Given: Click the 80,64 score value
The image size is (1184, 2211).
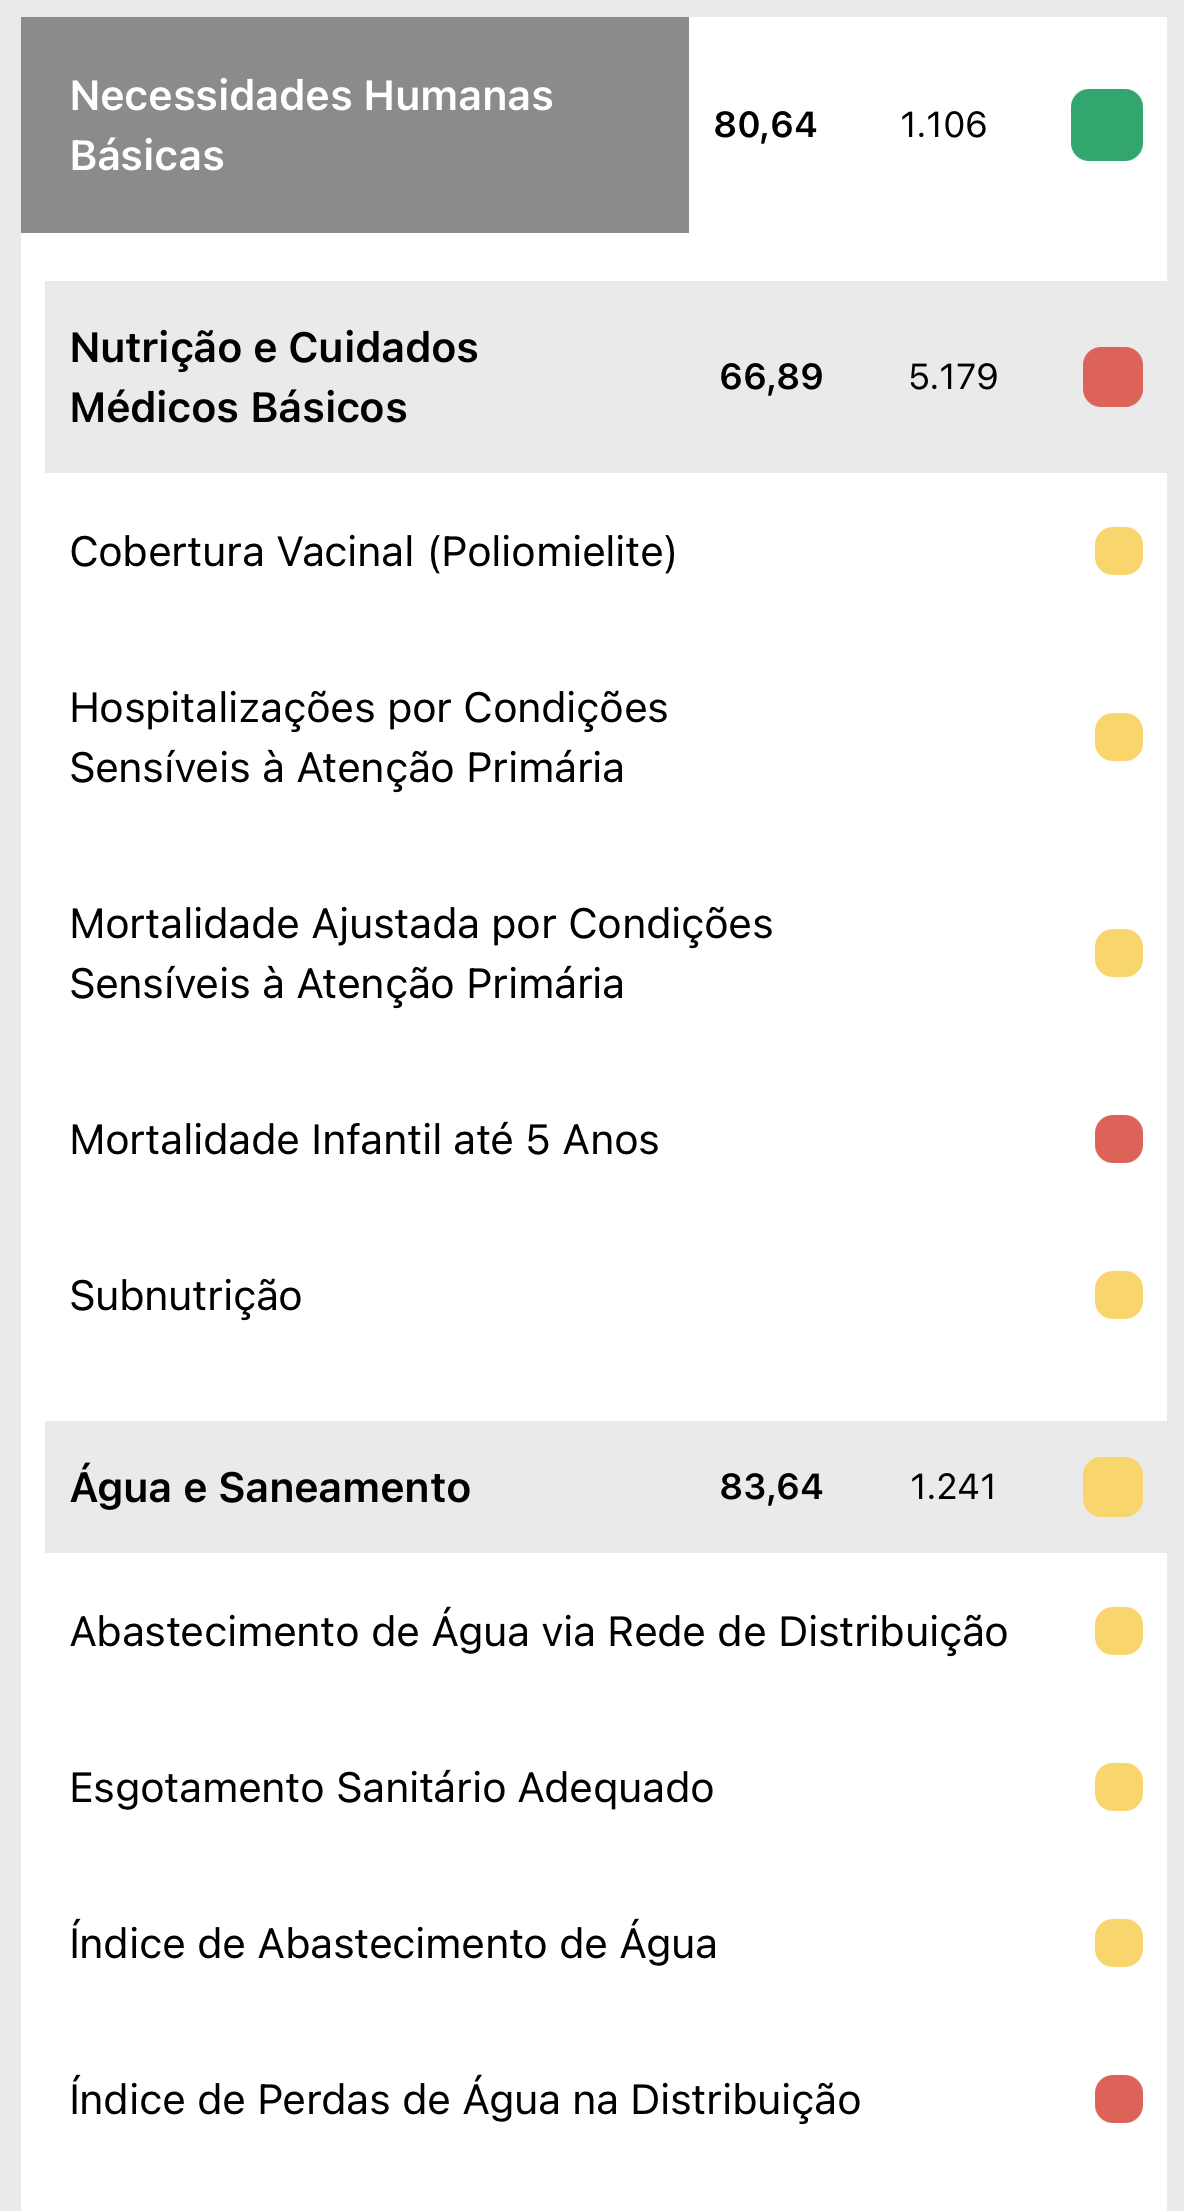Looking at the screenshot, I should [765, 125].
